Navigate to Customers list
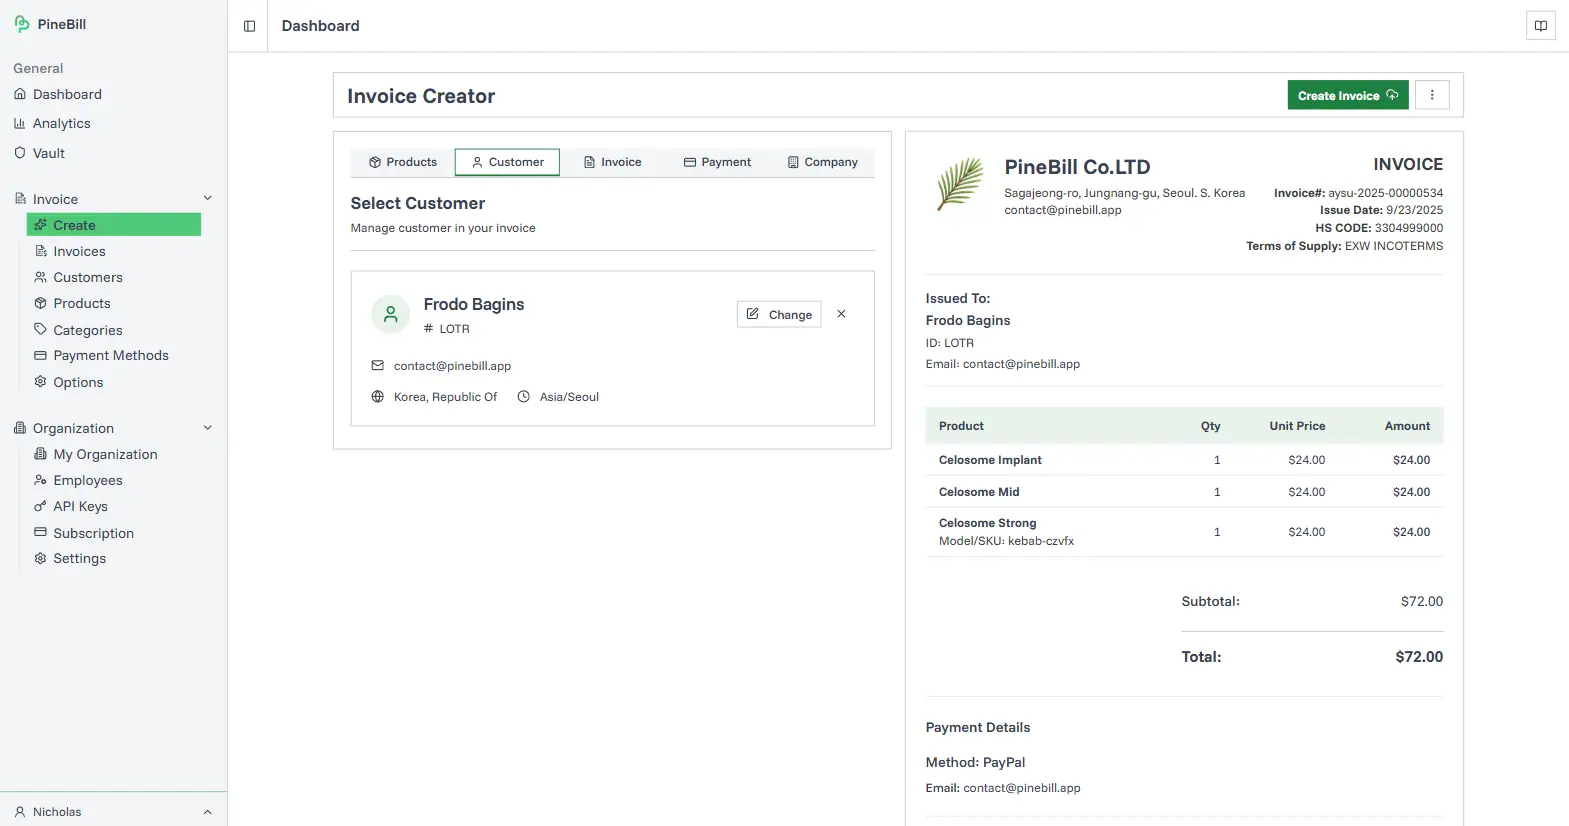Image resolution: width=1569 pixels, height=826 pixels. click(x=87, y=277)
